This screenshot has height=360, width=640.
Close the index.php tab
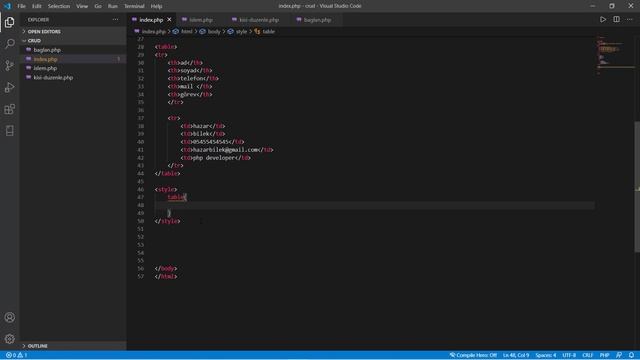point(169,20)
